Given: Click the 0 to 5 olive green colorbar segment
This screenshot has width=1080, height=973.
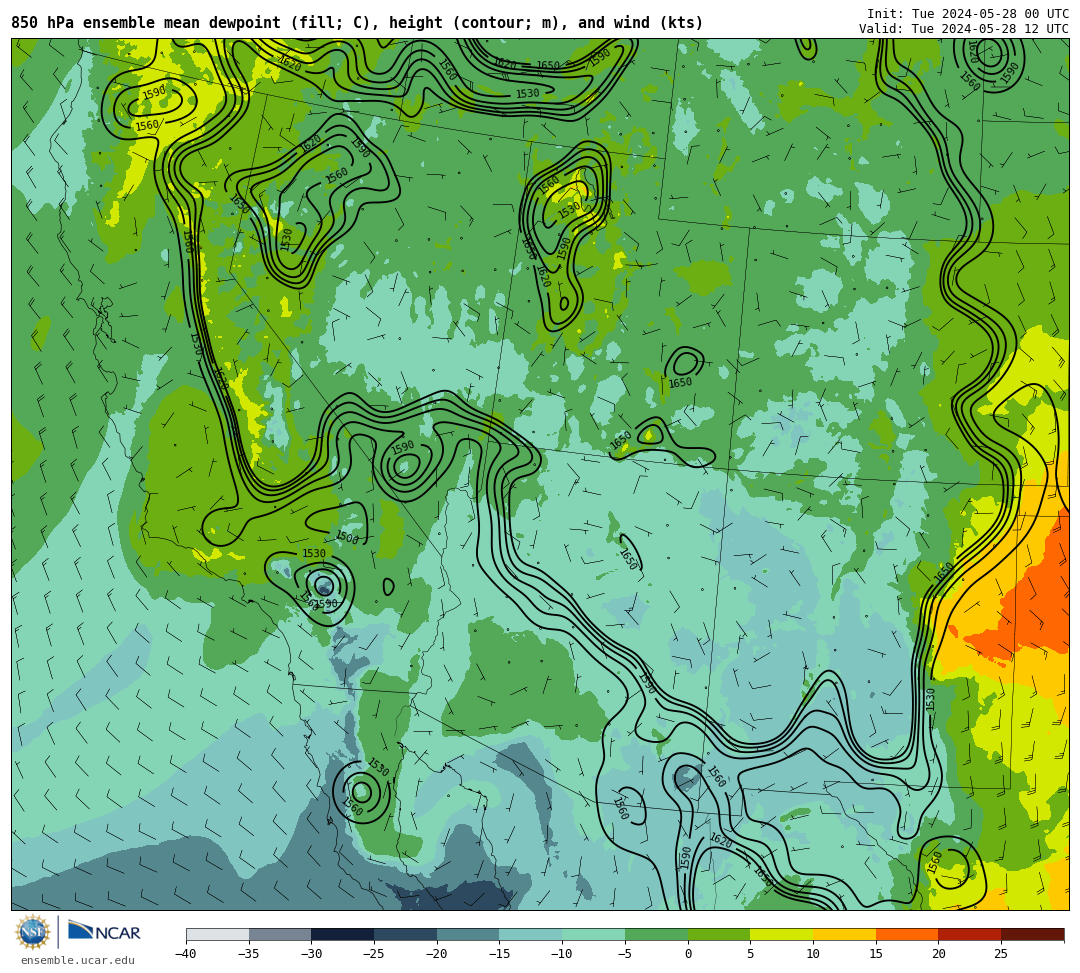Looking at the screenshot, I should (x=719, y=934).
